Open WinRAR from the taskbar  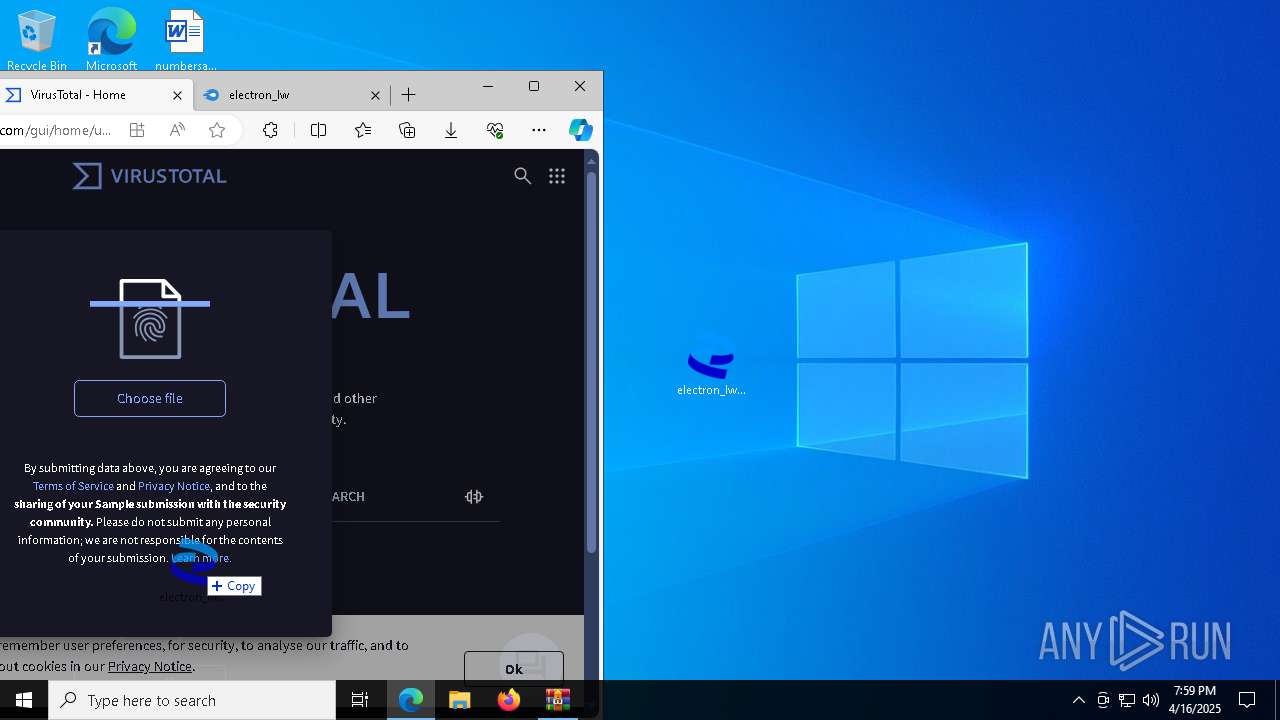pyautogui.click(x=558, y=700)
